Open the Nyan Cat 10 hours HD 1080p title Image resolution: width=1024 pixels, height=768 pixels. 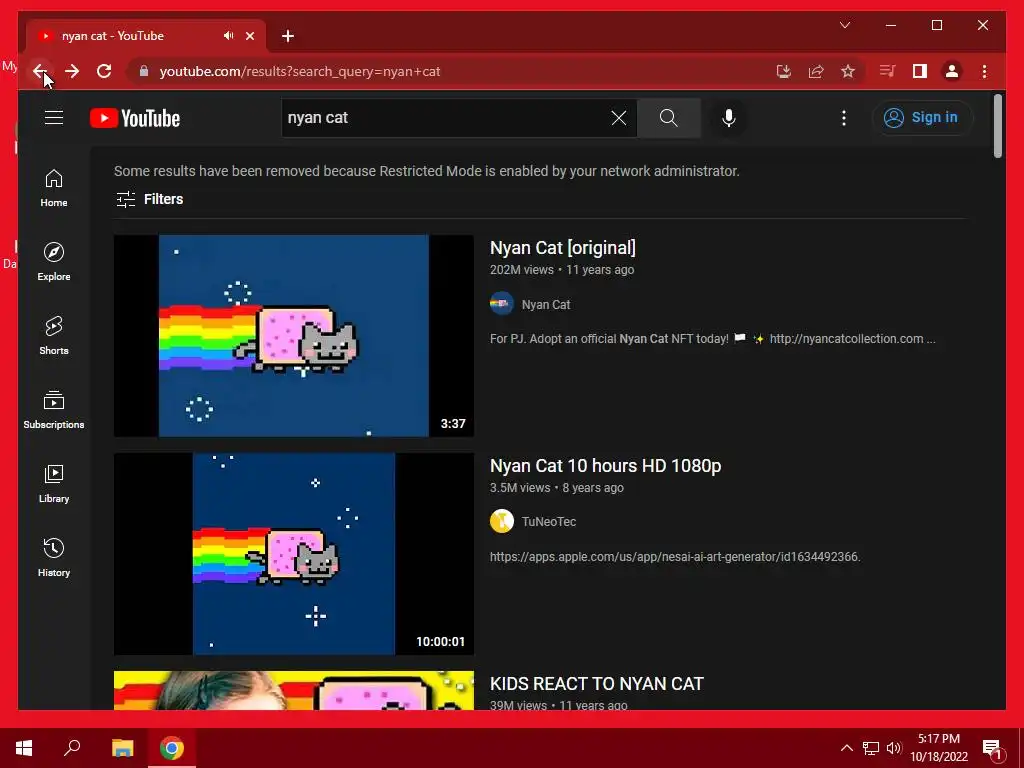pyautogui.click(x=605, y=466)
